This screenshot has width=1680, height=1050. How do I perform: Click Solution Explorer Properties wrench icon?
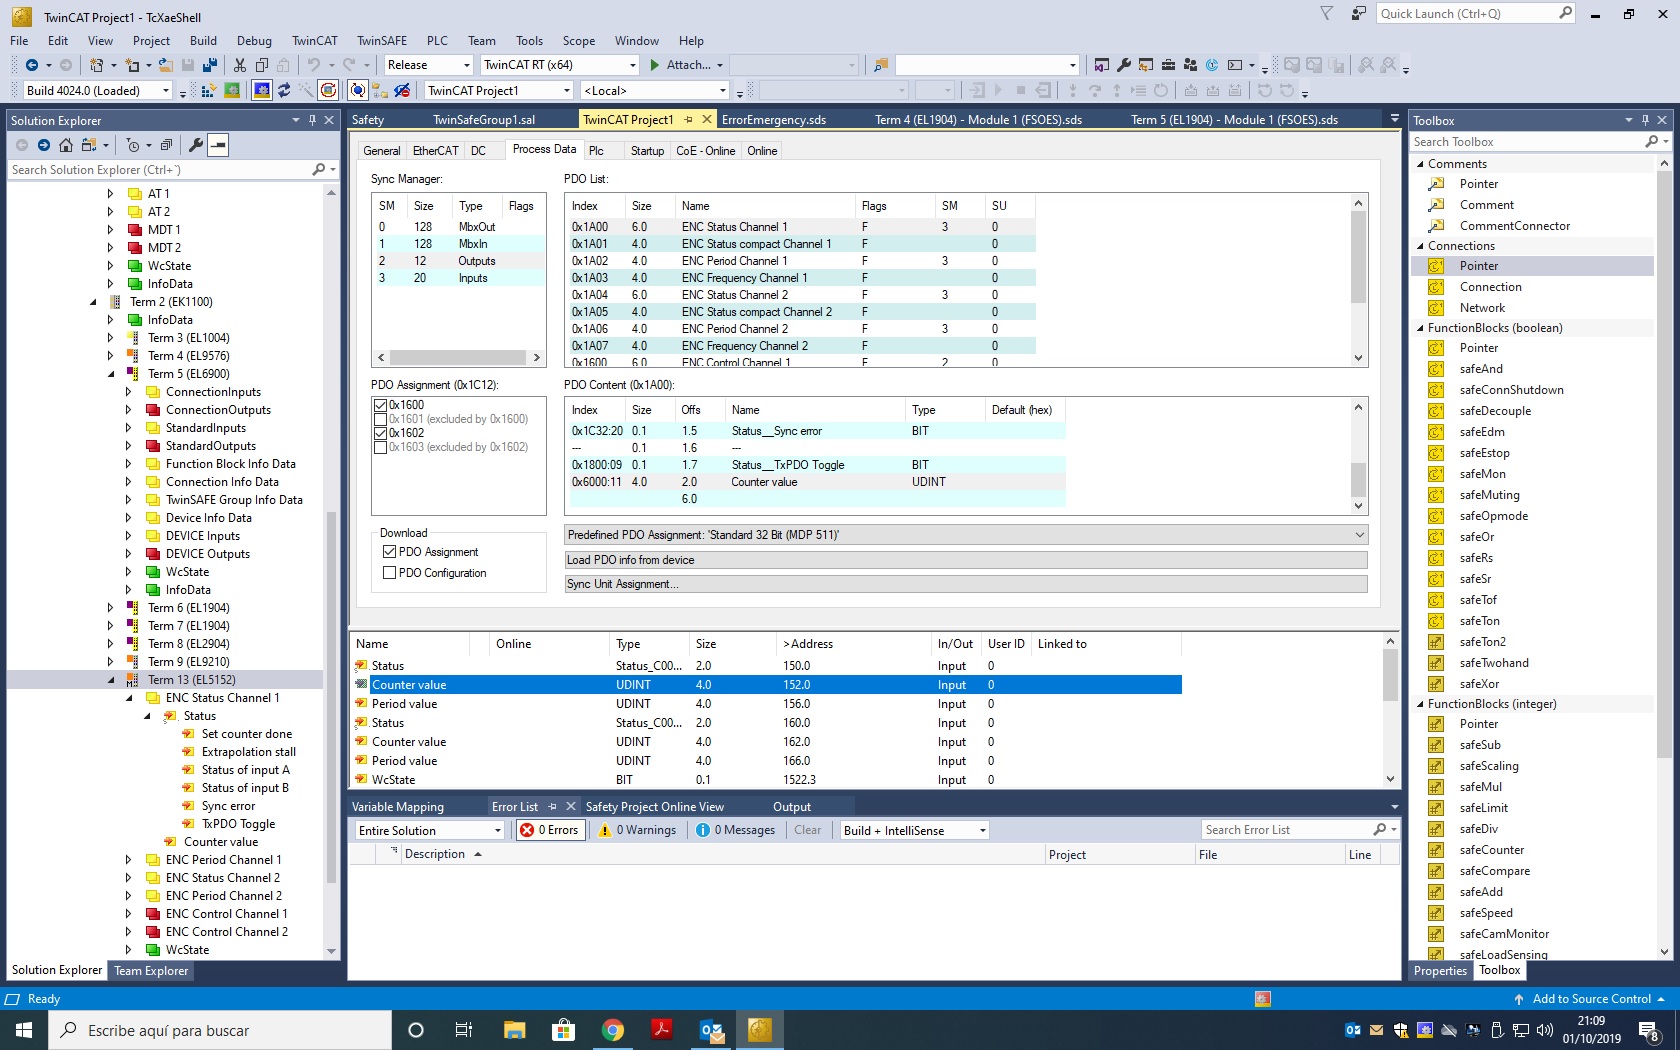196,145
